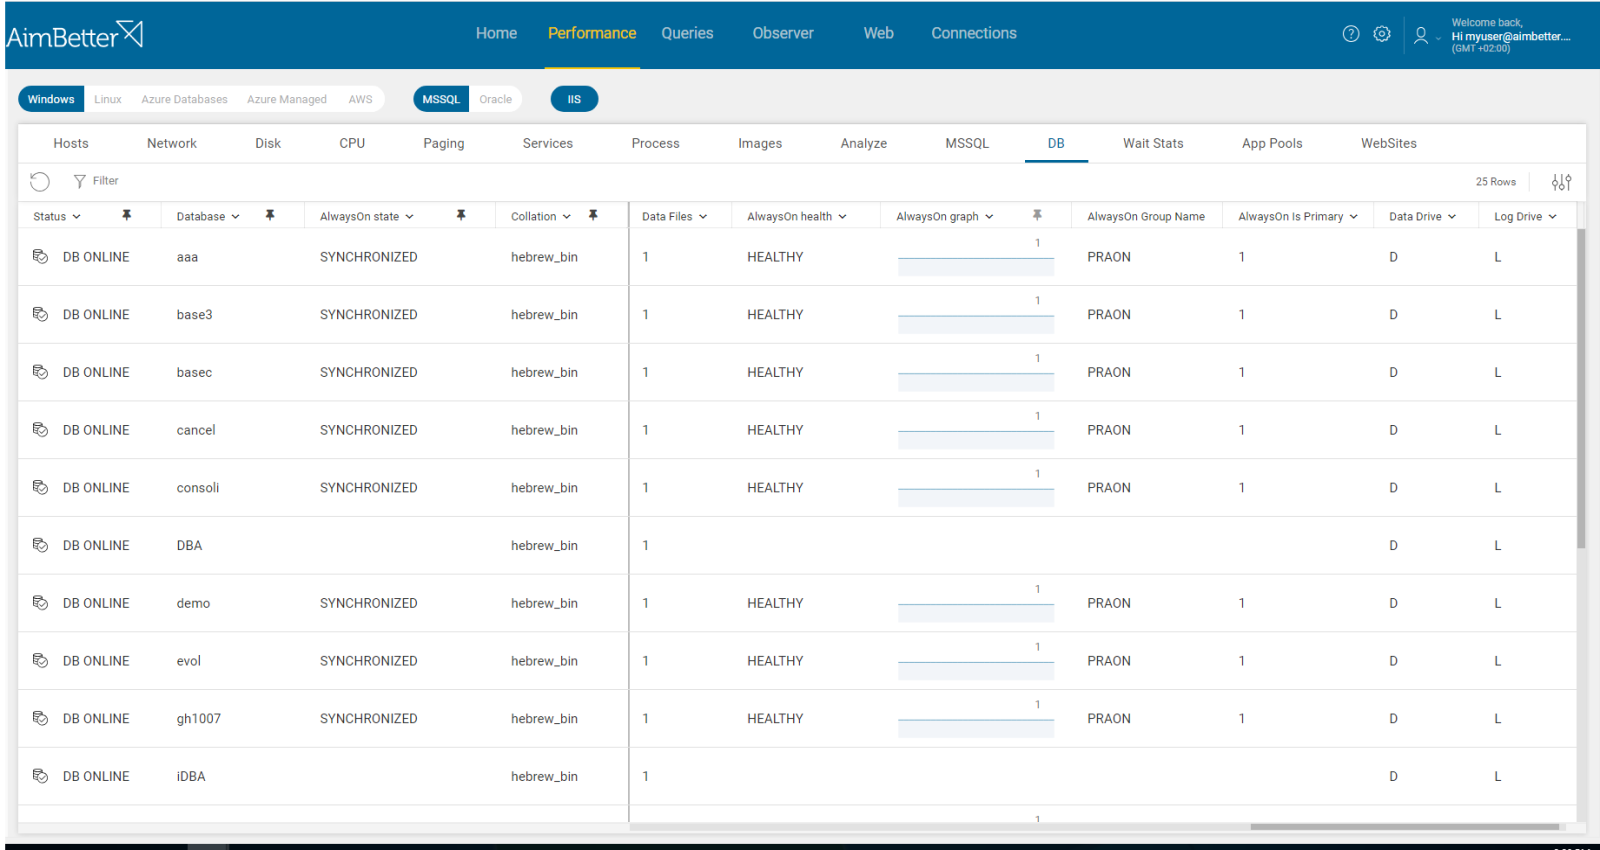Switch to the Network tab

(172, 143)
